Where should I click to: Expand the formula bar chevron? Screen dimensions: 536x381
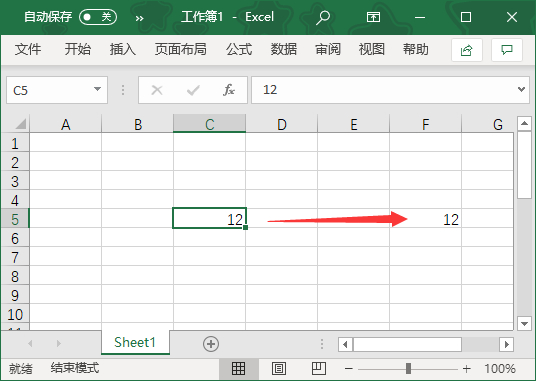(x=521, y=90)
